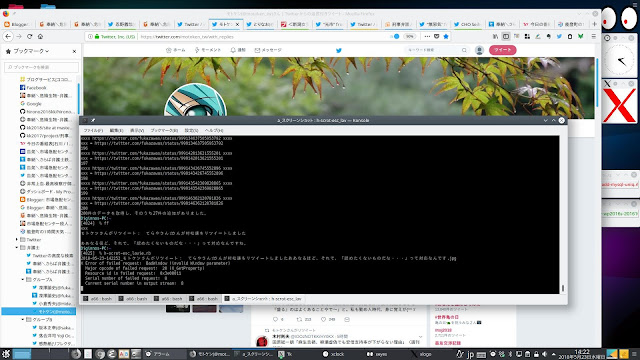Expand the Twitter bookmark folder
640x360 pixels.
pyautogui.click(x=17, y=240)
